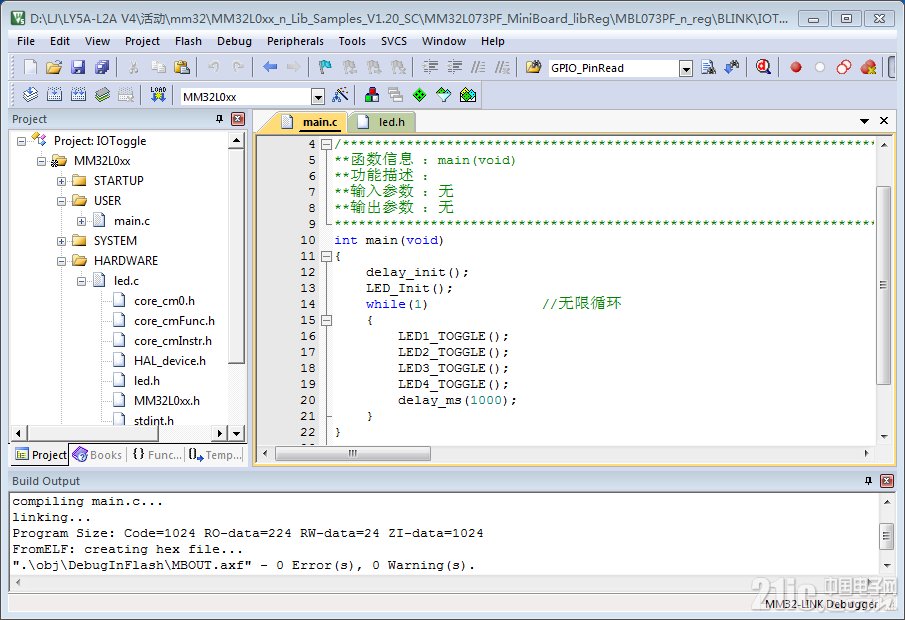Build target toolbar icon
Image resolution: width=905 pixels, height=620 pixels.
[x=54, y=95]
